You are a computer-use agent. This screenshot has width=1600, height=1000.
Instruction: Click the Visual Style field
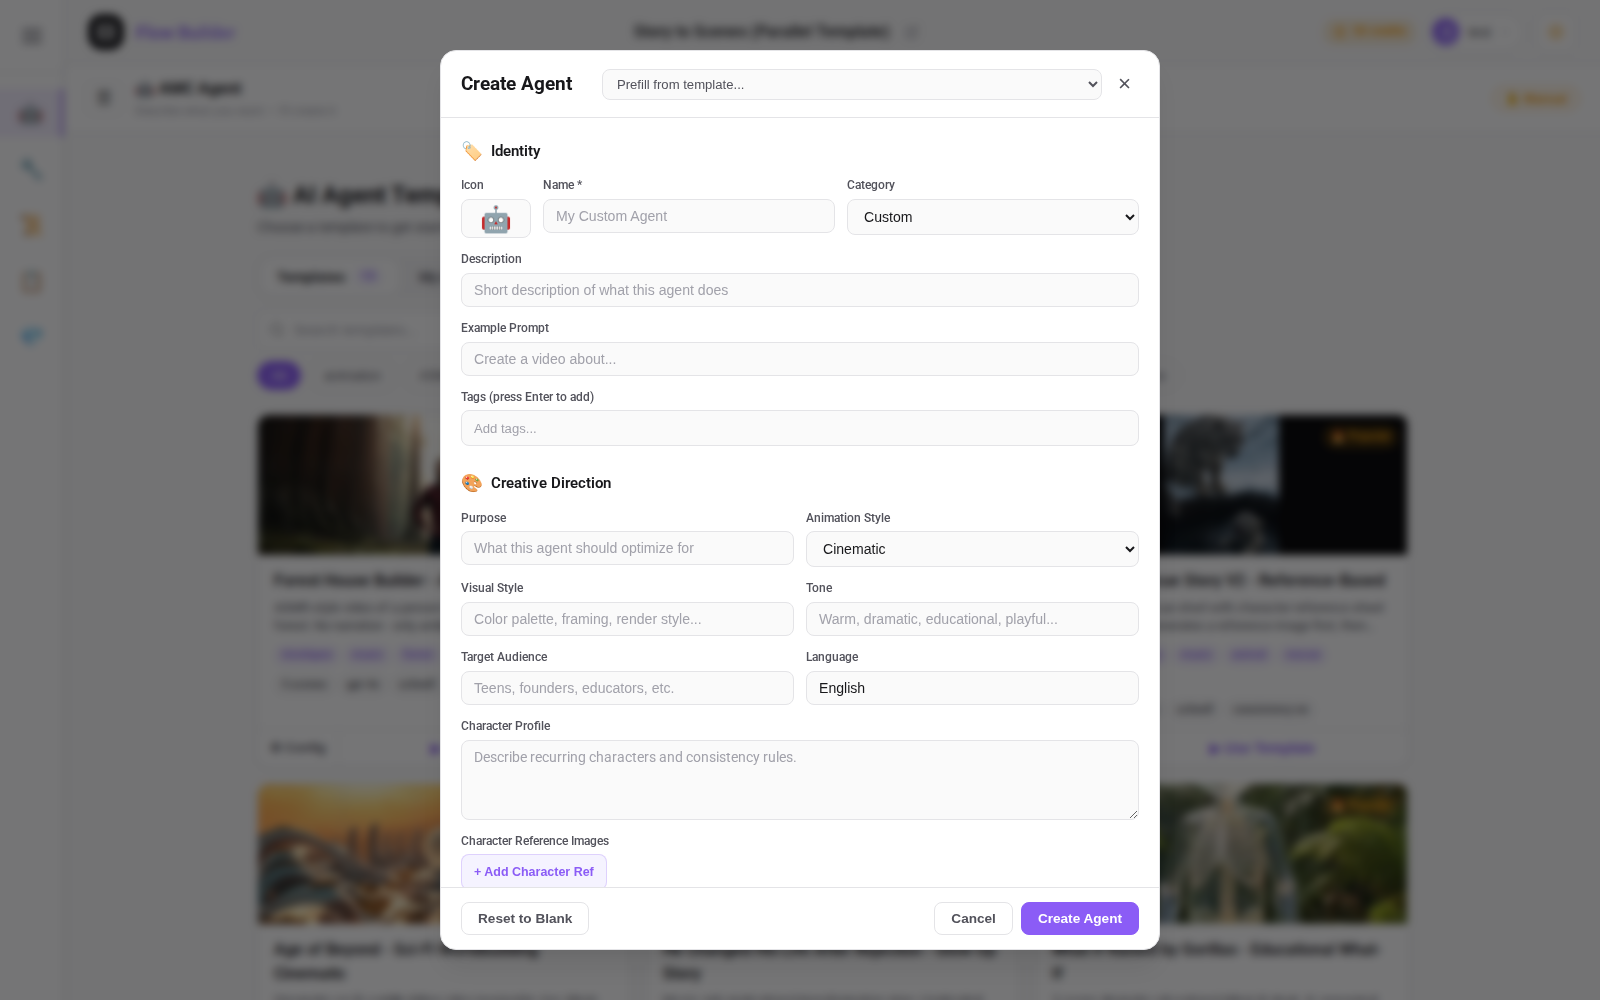627,619
